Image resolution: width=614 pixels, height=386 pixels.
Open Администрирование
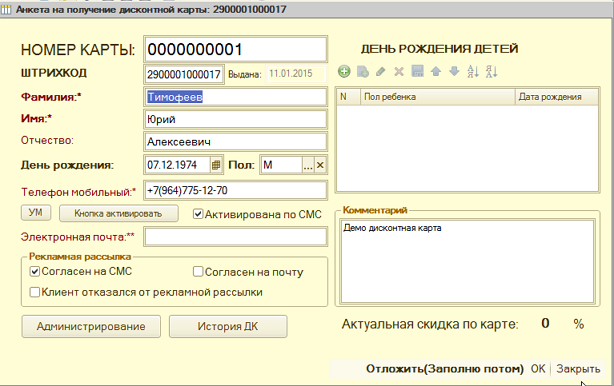tap(91, 326)
